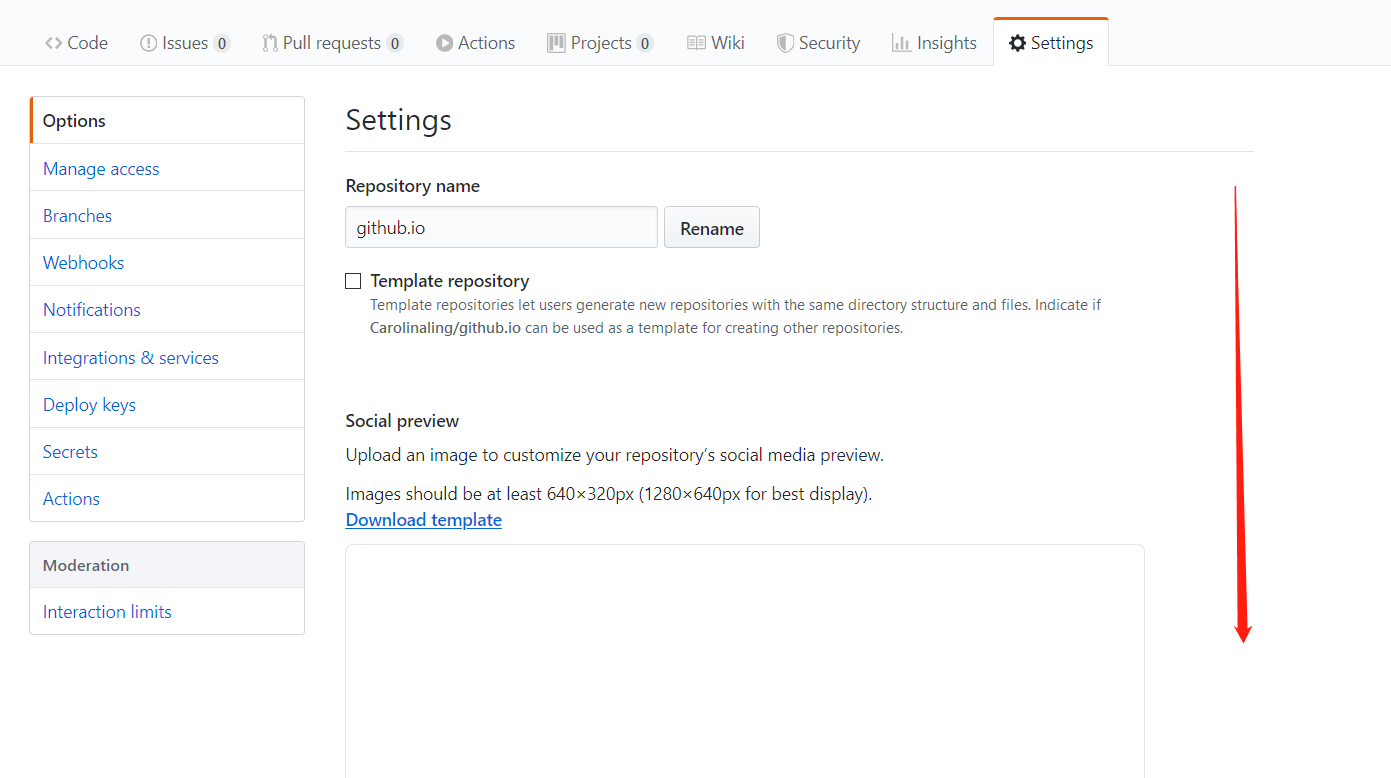Switch to the Actions tab
Viewport: 1391px width, 778px height.
[476, 43]
